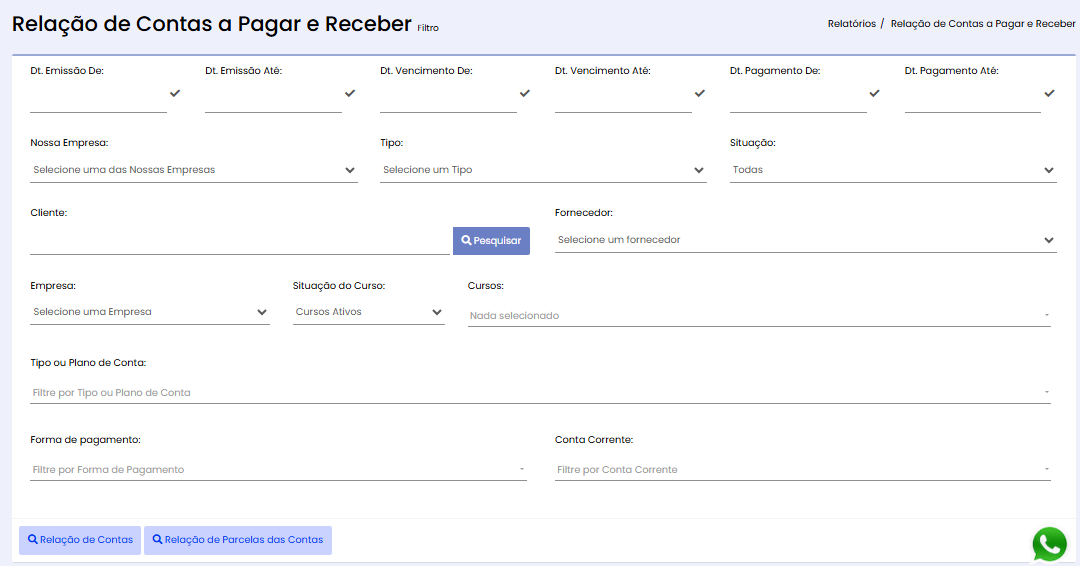
Task: Click checkmark icon beside Dt. Vencimento De
Action: pos(525,93)
